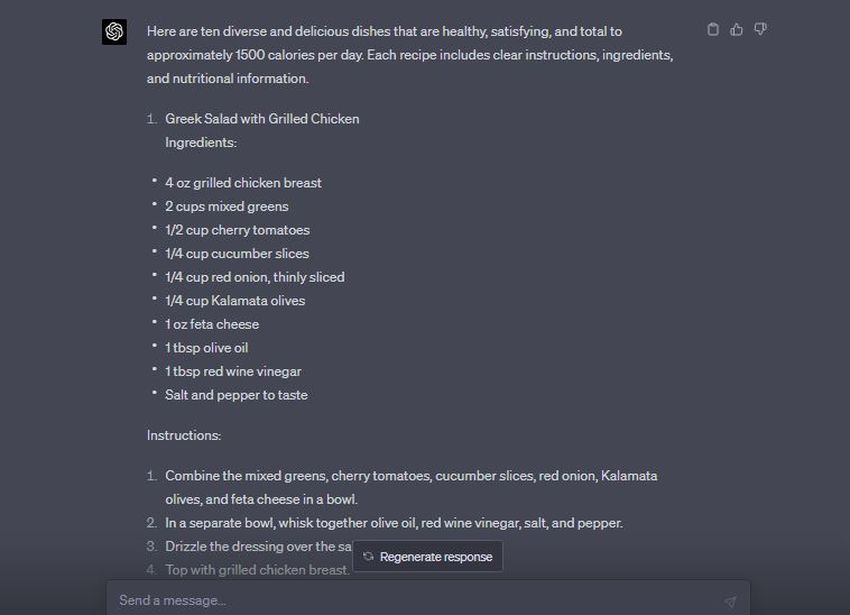Click the '1/2 cup cherry tomatoes' item
850x615 pixels.
(237, 230)
